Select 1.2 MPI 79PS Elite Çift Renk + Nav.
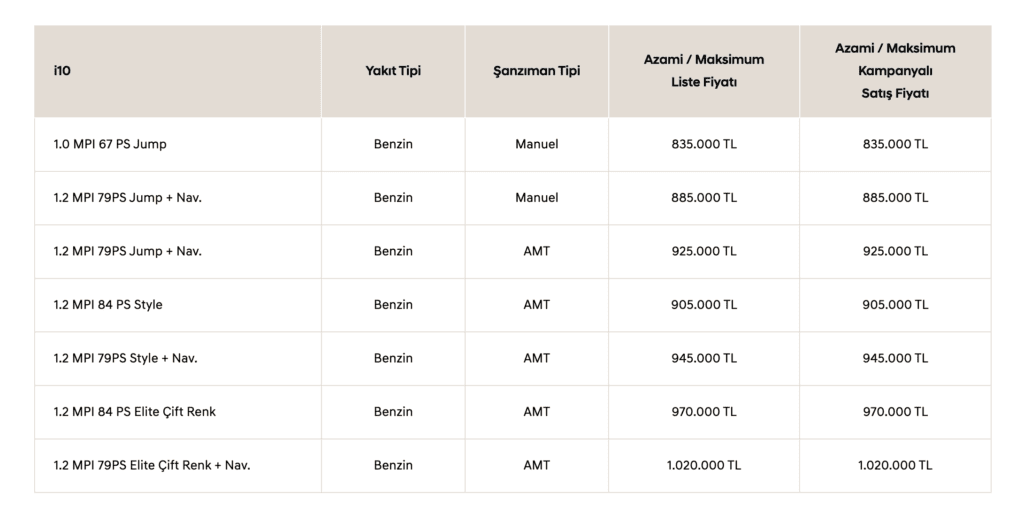This screenshot has height=508, width=1024. coord(152,466)
